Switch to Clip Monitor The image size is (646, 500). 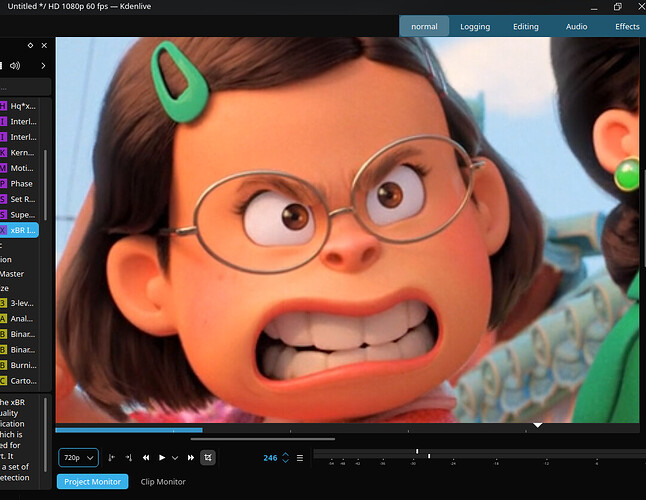pos(163,482)
